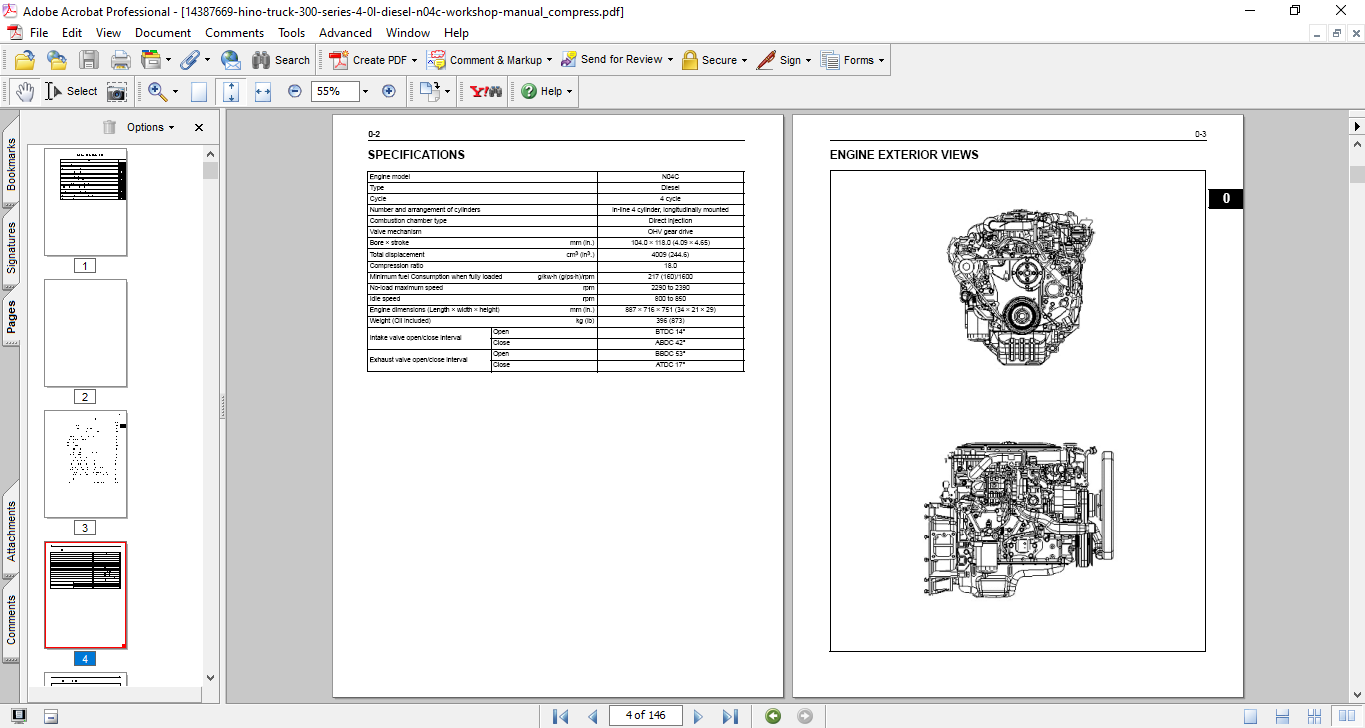This screenshot has width=1365, height=728.
Task: Click the Print icon in toolbar
Action: pyautogui.click(x=121, y=60)
